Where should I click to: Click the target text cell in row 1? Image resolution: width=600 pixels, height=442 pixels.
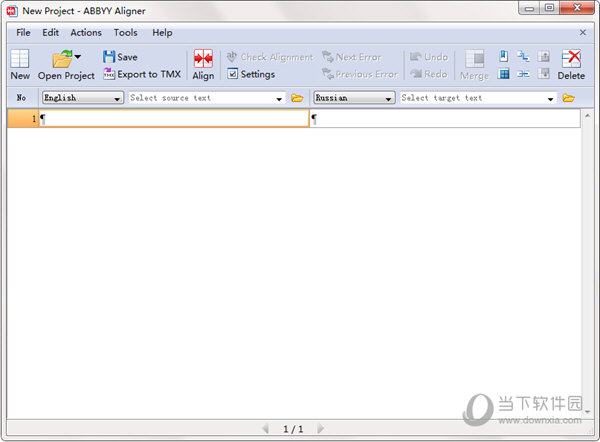point(445,119)
